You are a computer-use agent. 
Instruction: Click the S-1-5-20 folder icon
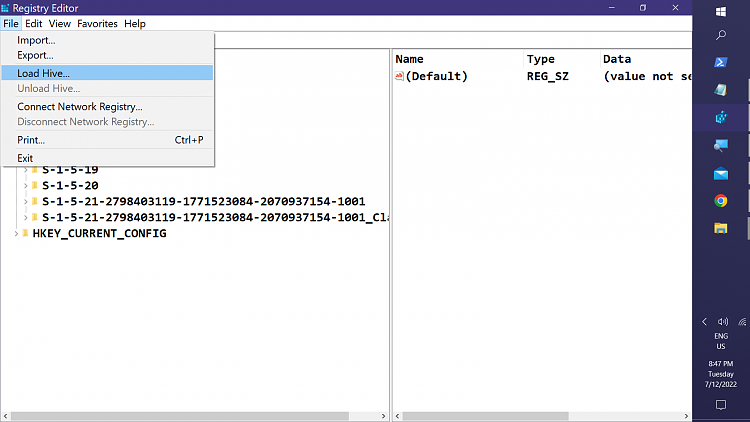(x=34, y=185)
